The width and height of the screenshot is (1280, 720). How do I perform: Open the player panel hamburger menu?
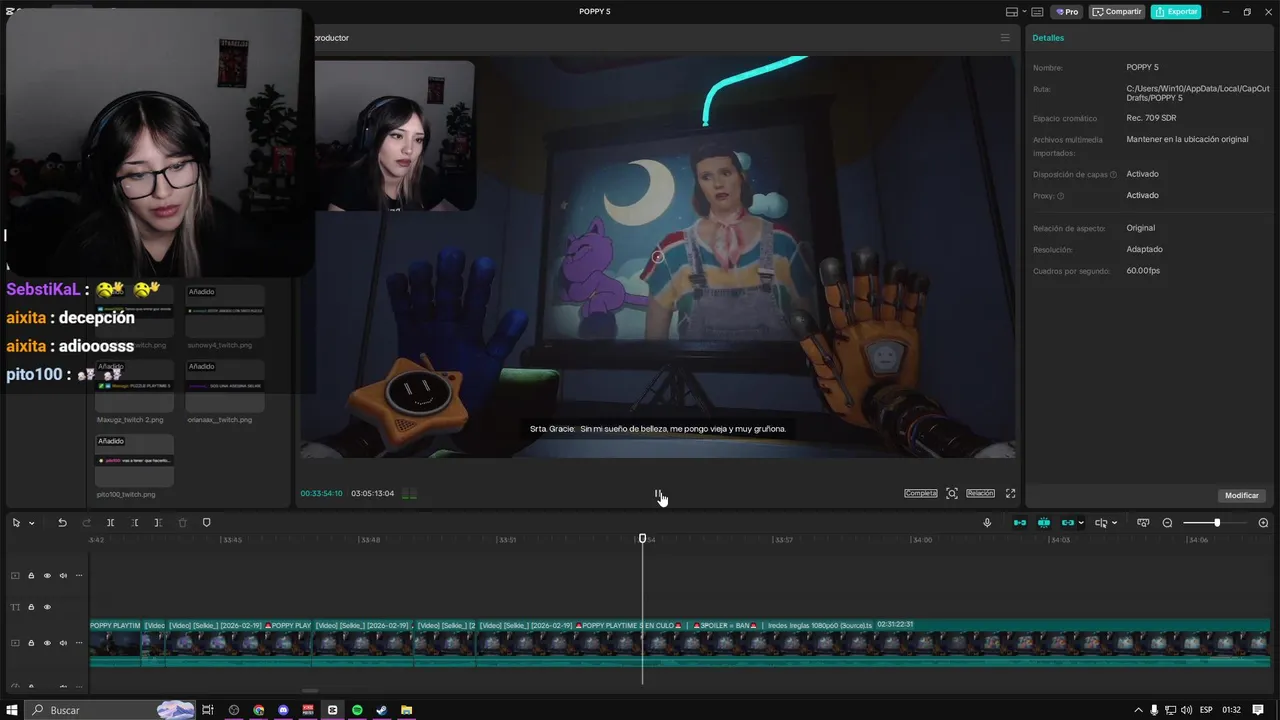(1005, 38)
